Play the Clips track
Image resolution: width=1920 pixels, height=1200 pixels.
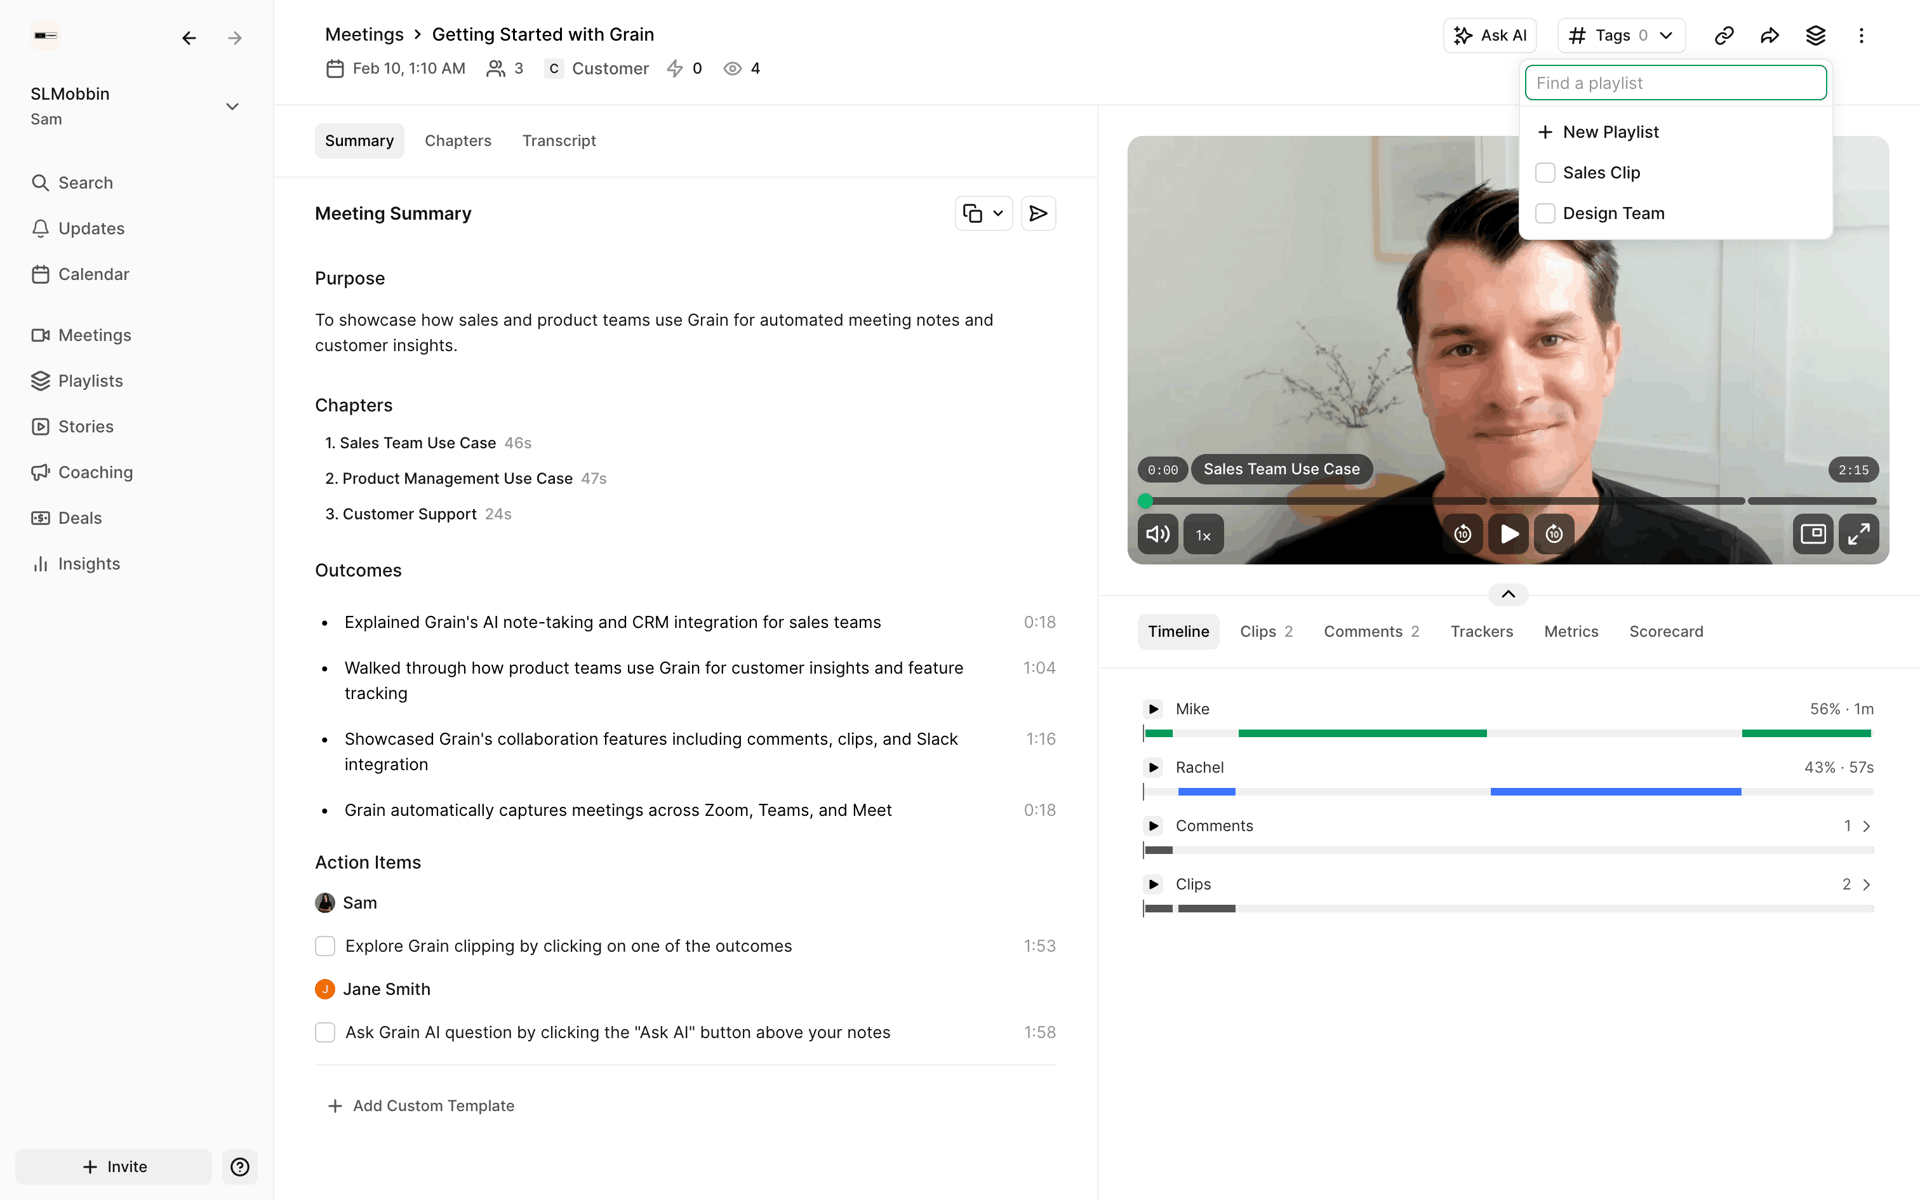pos(1153,884)
